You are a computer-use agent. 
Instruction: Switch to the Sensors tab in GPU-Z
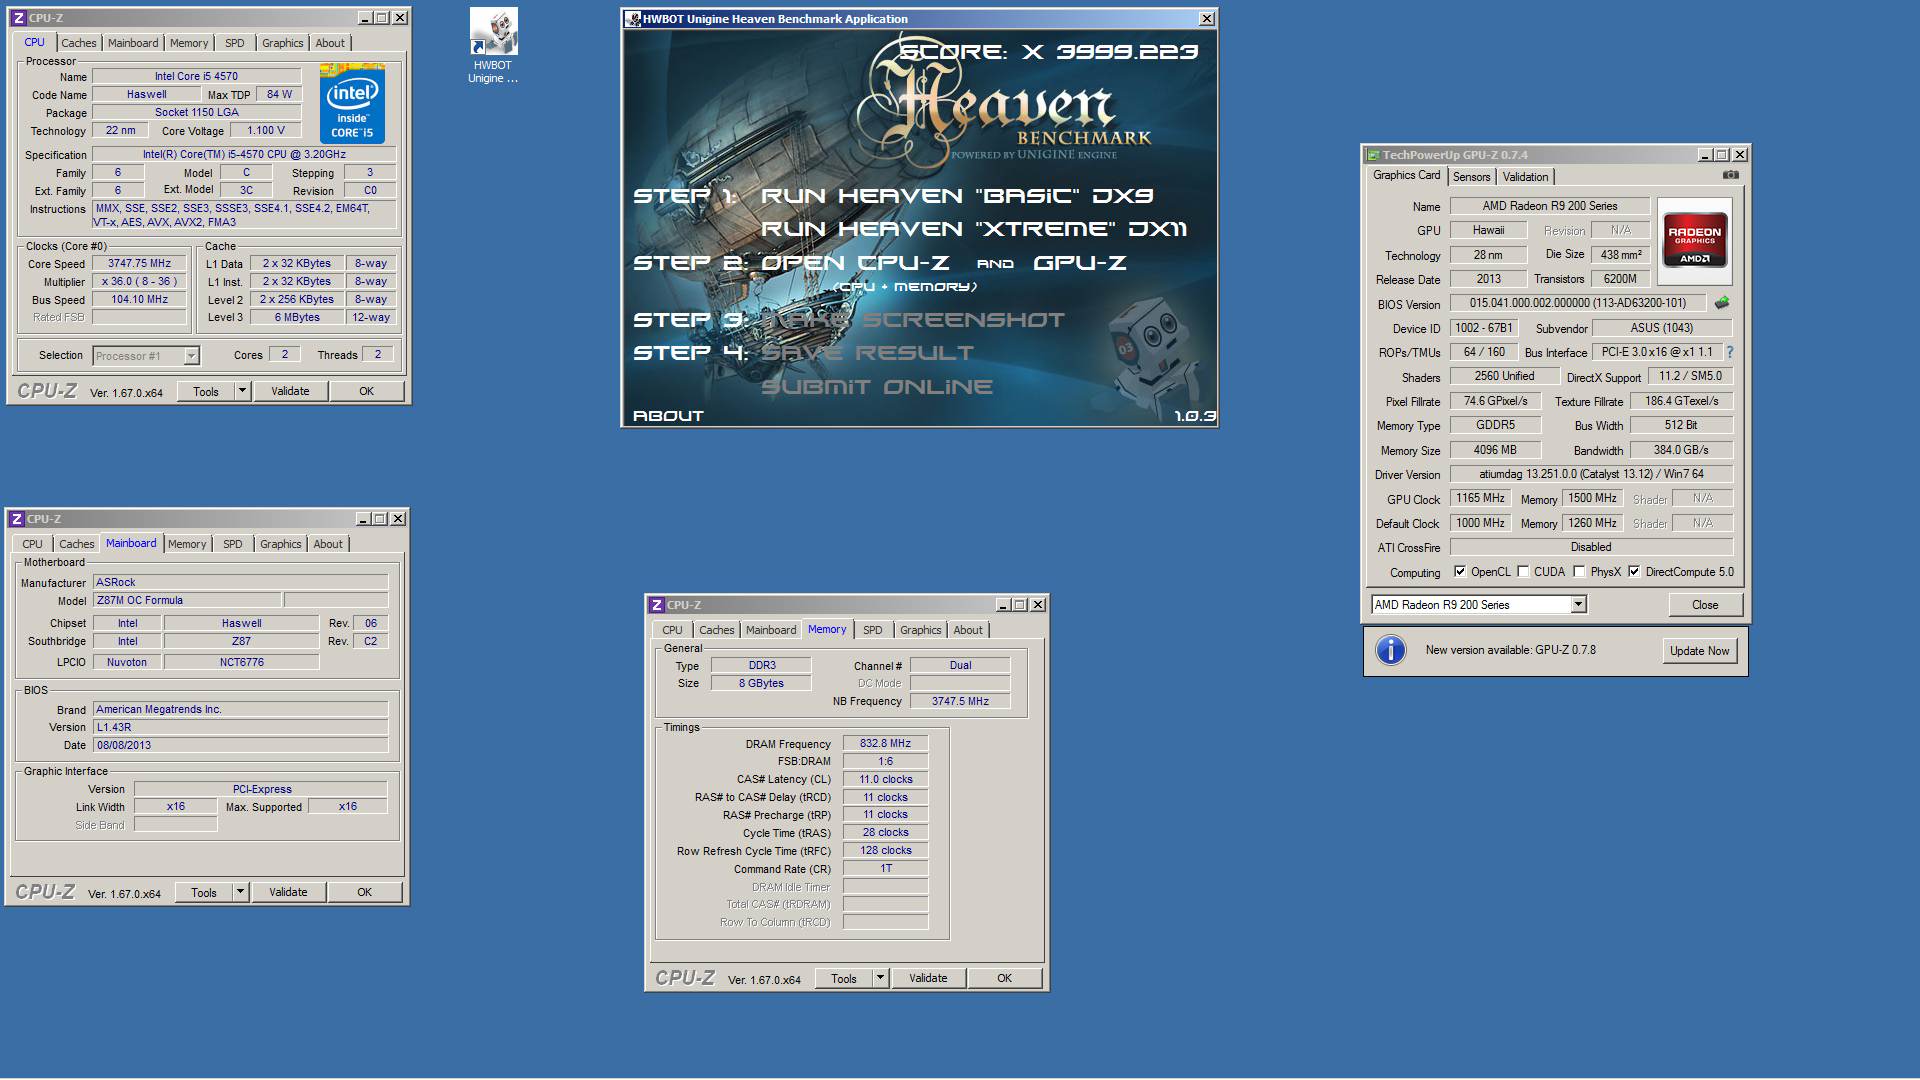[x=1471, y=177]
